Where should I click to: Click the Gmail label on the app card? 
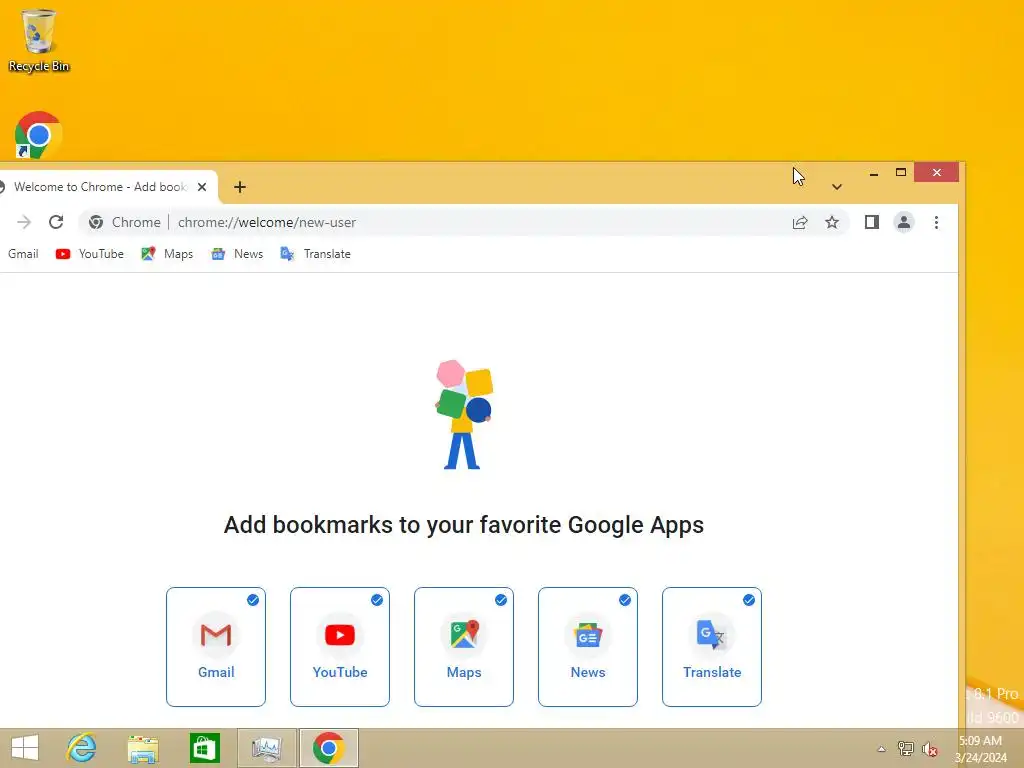coord(216,672)
